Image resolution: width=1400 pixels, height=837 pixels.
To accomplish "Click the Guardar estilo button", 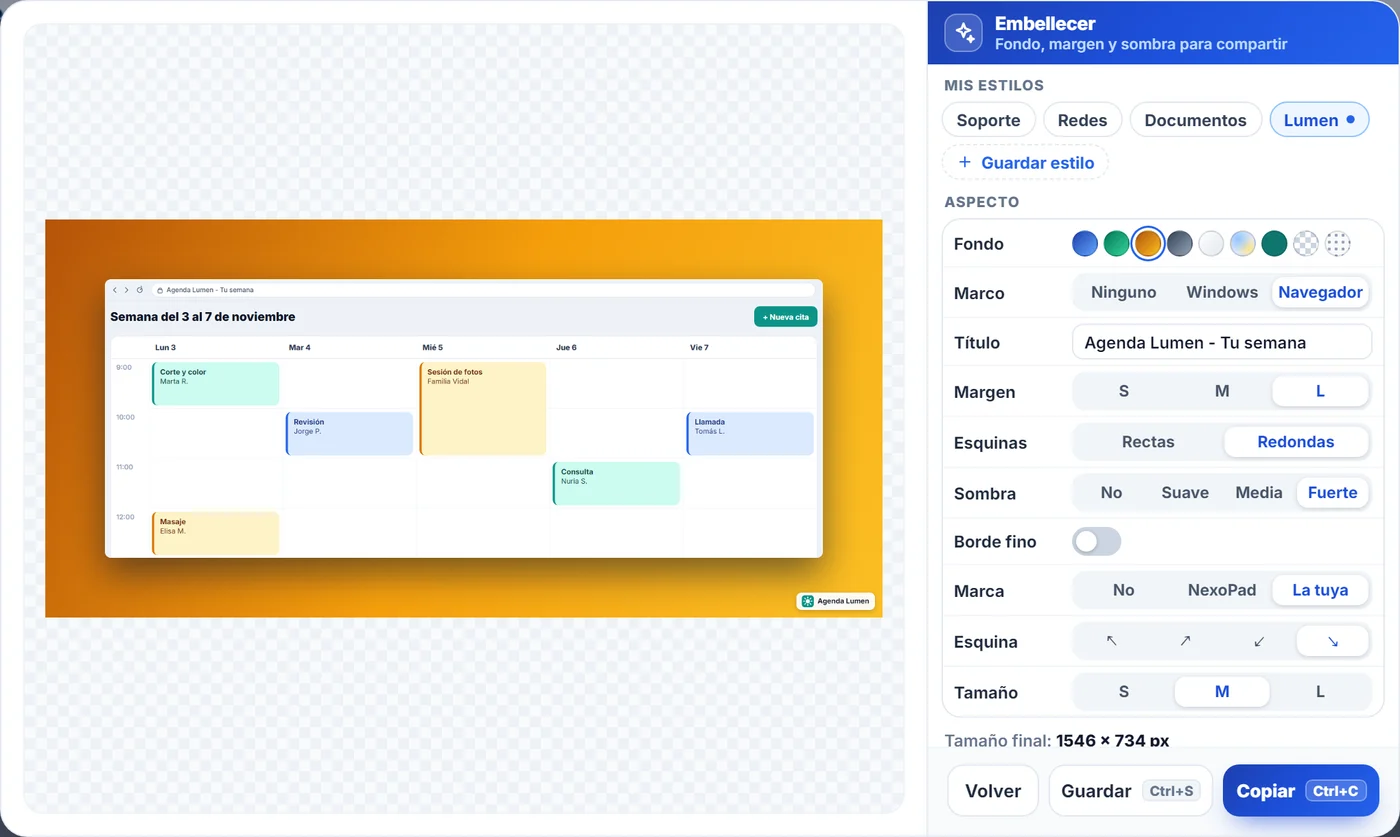I will pos(1025,162).
